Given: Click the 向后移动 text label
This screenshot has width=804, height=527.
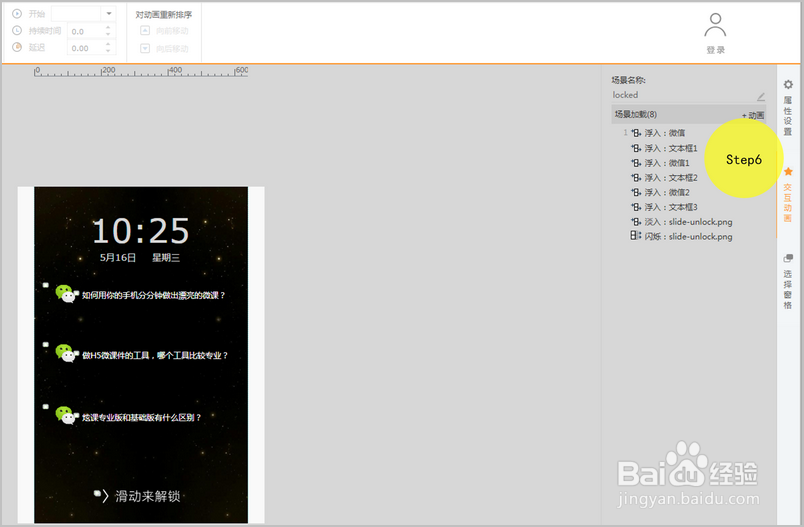Looking at the screenshot, I should tap(172, 49).
